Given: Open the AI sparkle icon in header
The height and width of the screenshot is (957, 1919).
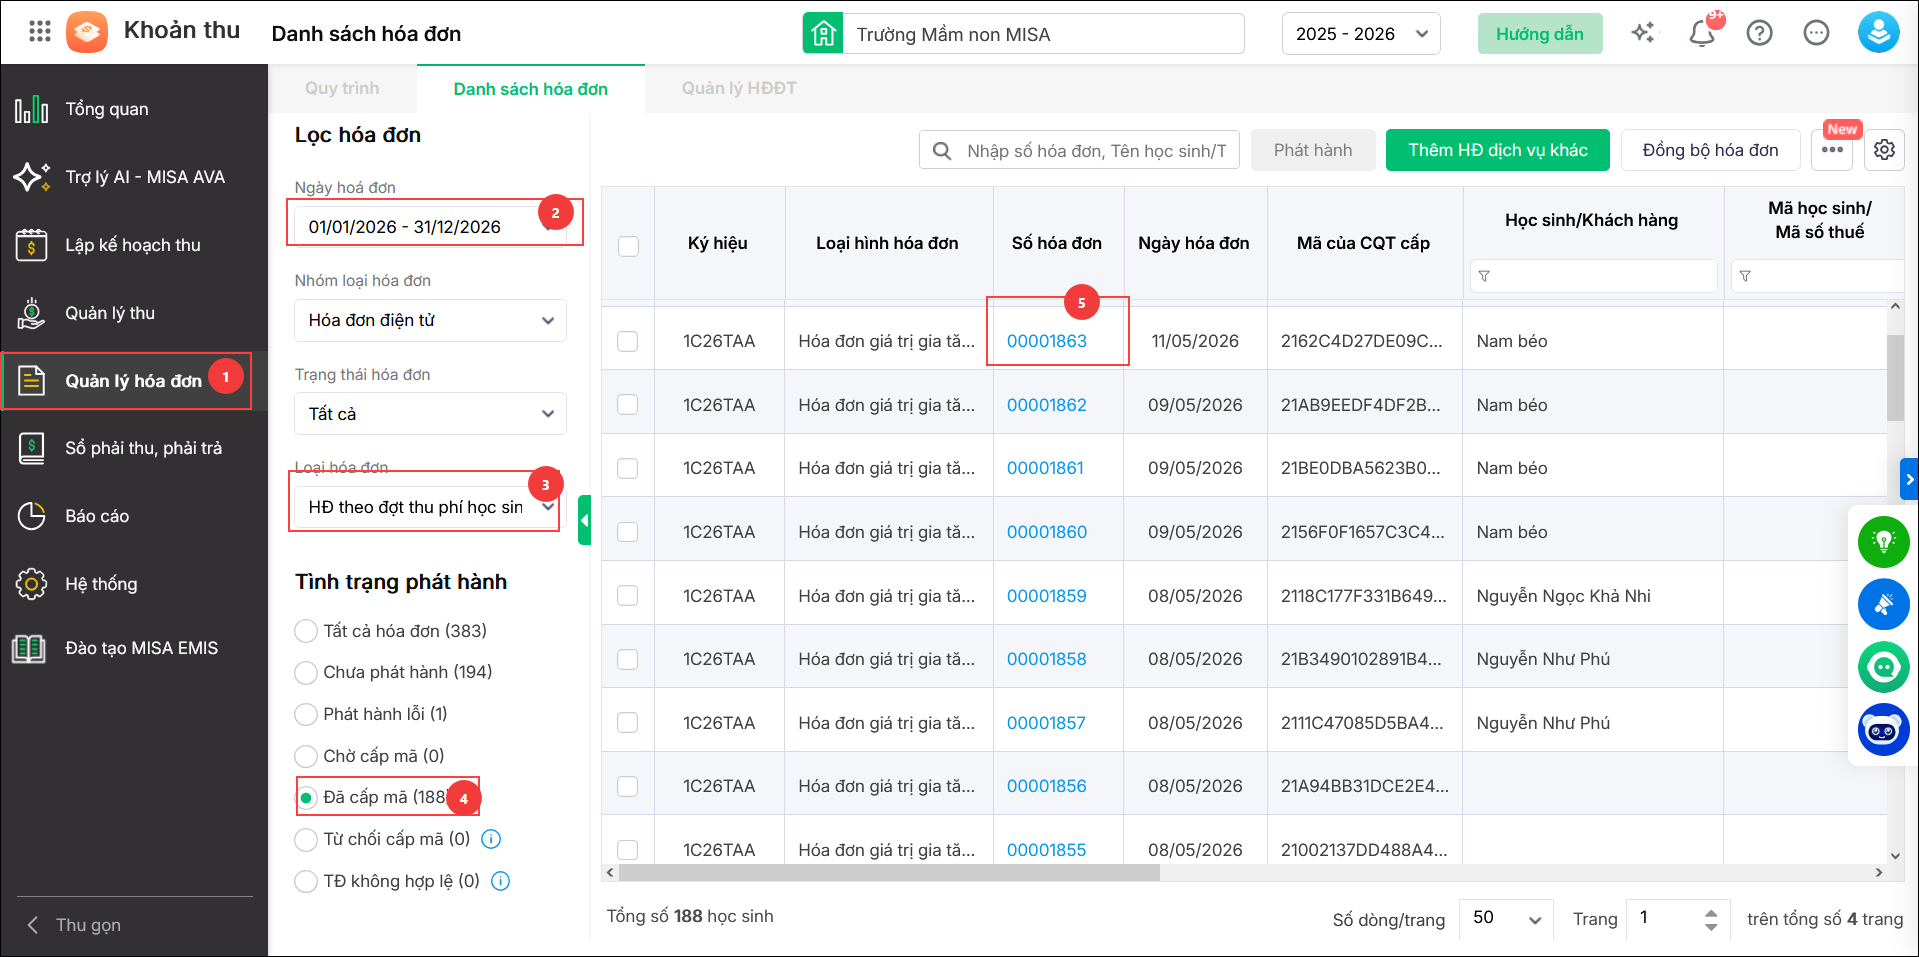Looking at the screenshot, I should [x=1643, y=33].
